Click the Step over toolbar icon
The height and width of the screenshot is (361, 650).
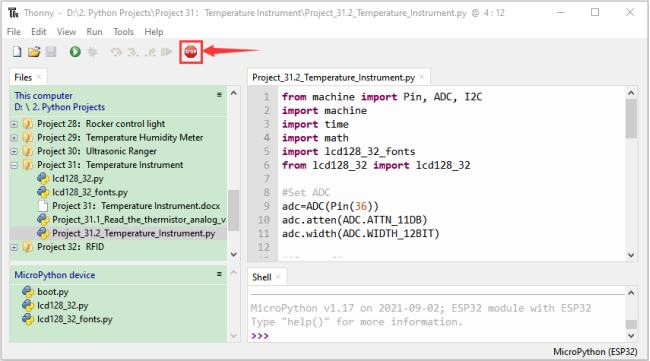(116, 52)
